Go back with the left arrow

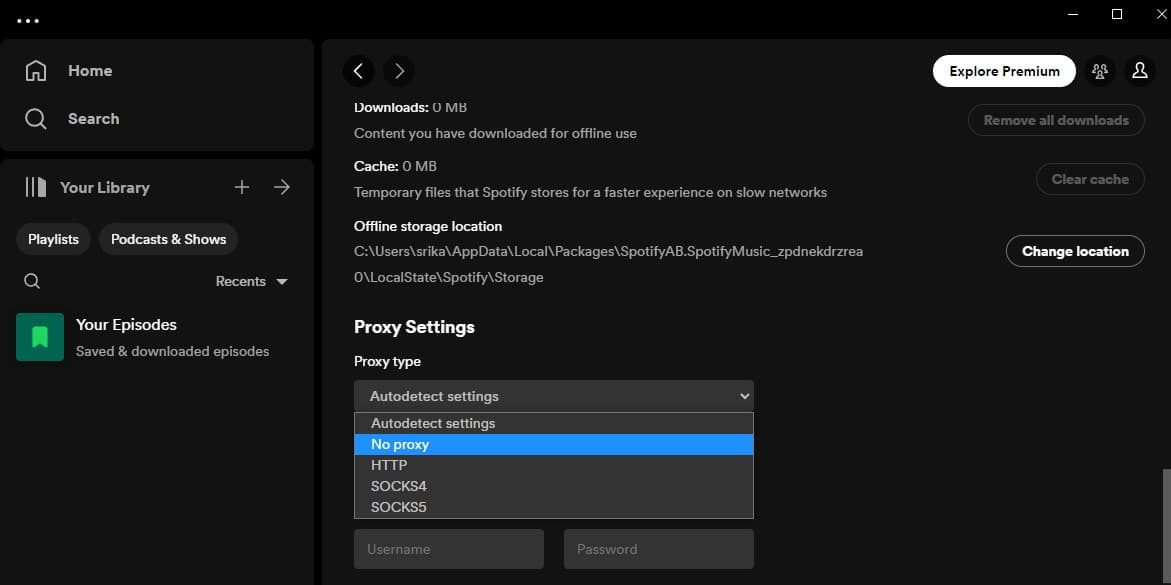click(358, 71)
